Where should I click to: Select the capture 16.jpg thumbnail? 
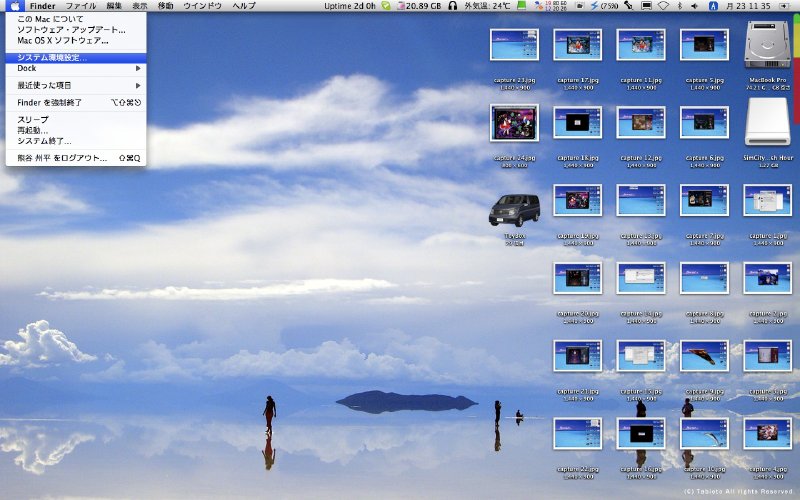641,434
